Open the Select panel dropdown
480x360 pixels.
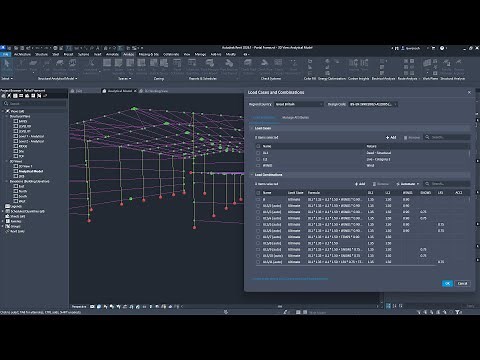tap(7, 79)
